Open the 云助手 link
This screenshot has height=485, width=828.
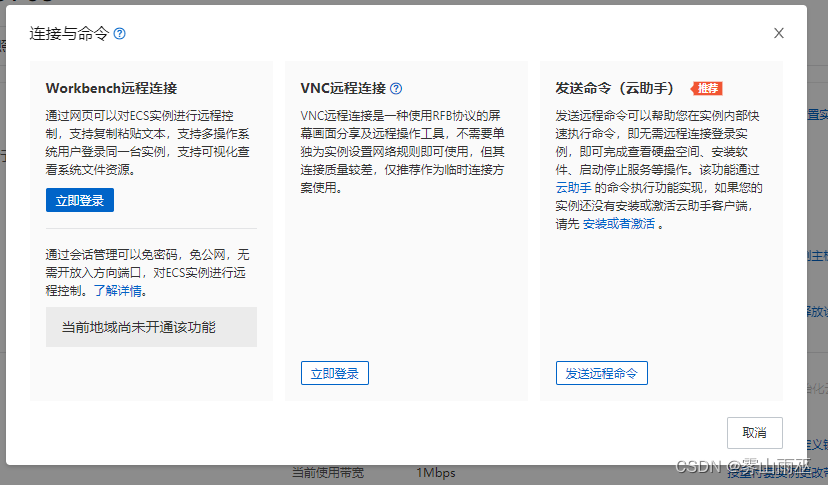tap(573, 188)
